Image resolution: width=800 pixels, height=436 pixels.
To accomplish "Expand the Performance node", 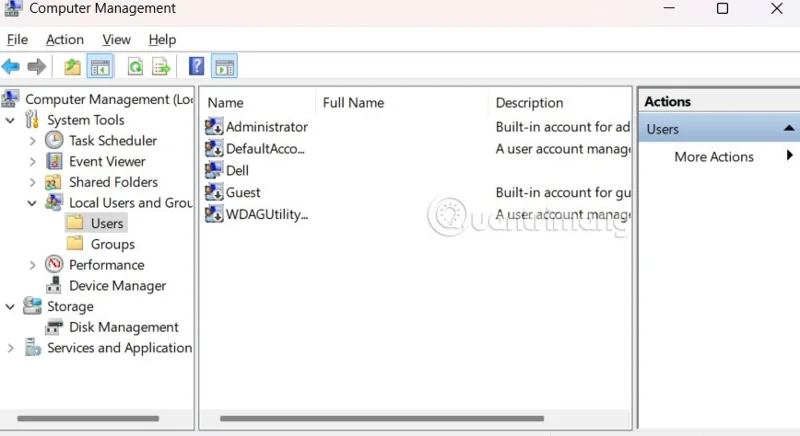I will pyautogui.click(x=32, y=265).
